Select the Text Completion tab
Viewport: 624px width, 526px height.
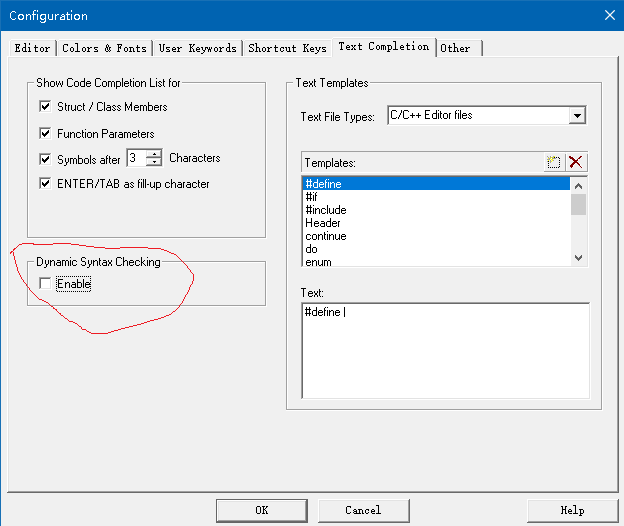click(384, 47)
